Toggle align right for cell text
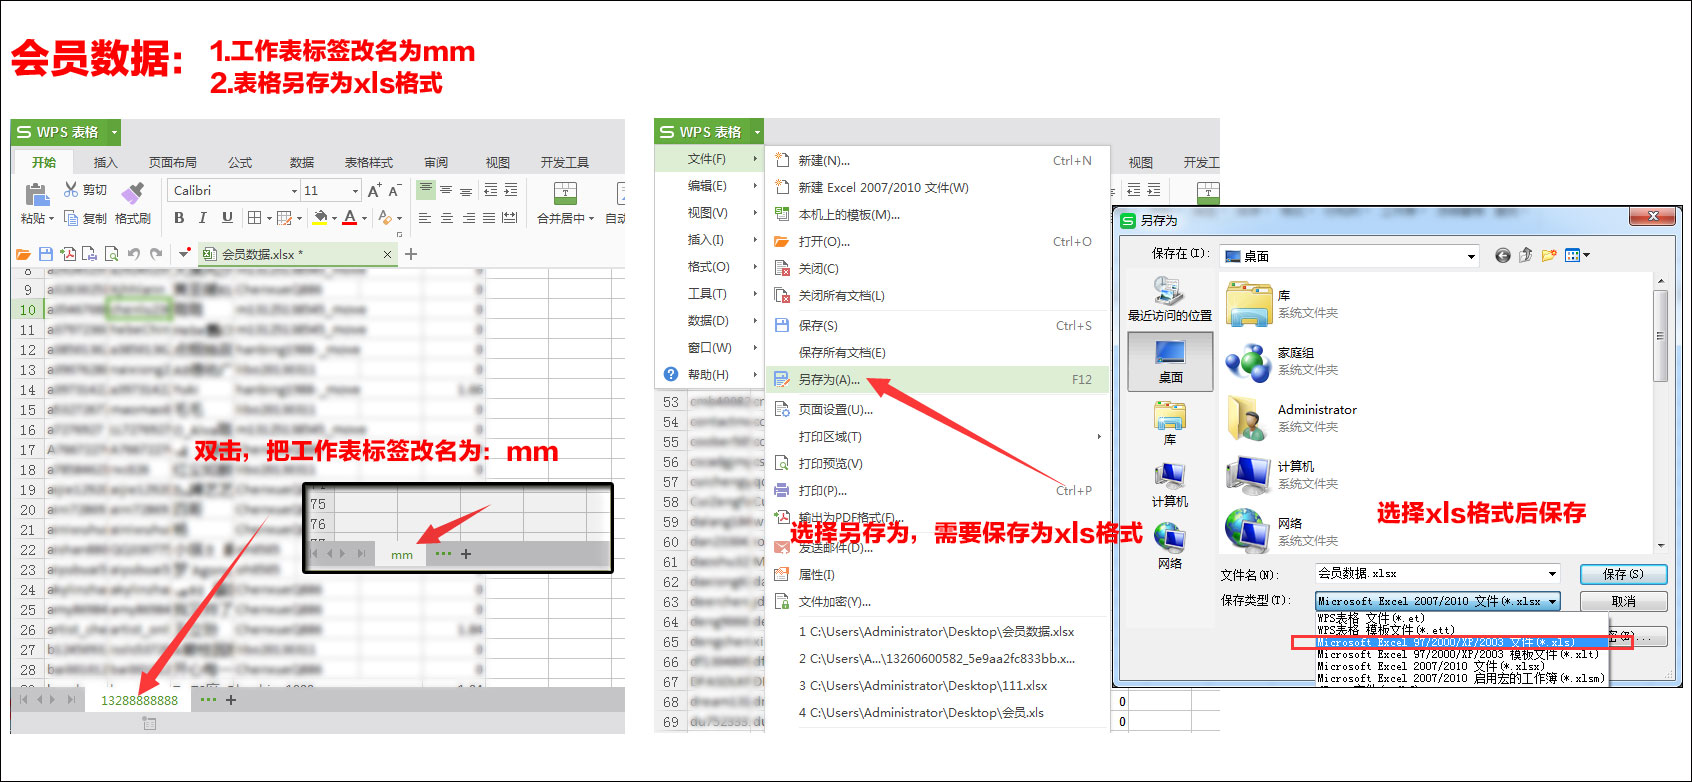 point(468,218)
